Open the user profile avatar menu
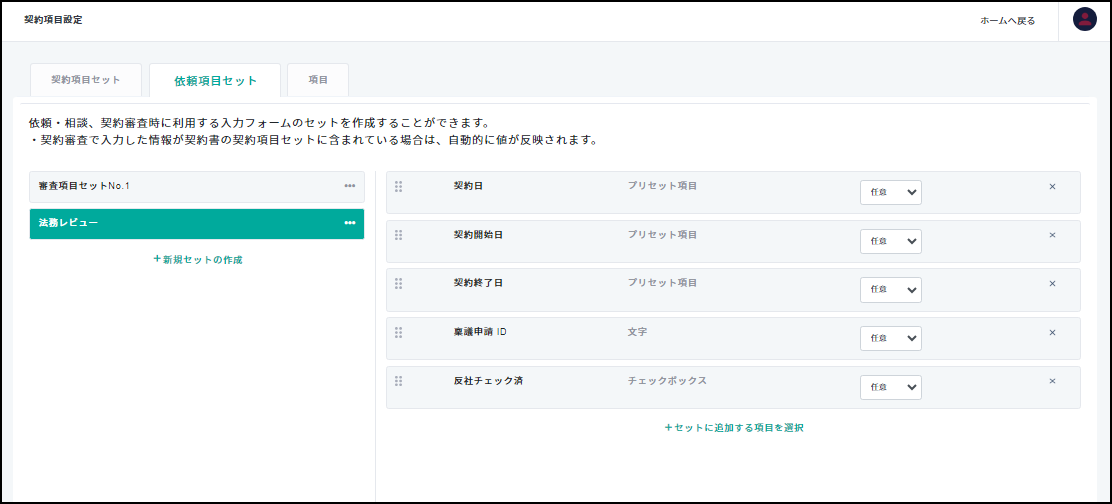 point(1084,20)
